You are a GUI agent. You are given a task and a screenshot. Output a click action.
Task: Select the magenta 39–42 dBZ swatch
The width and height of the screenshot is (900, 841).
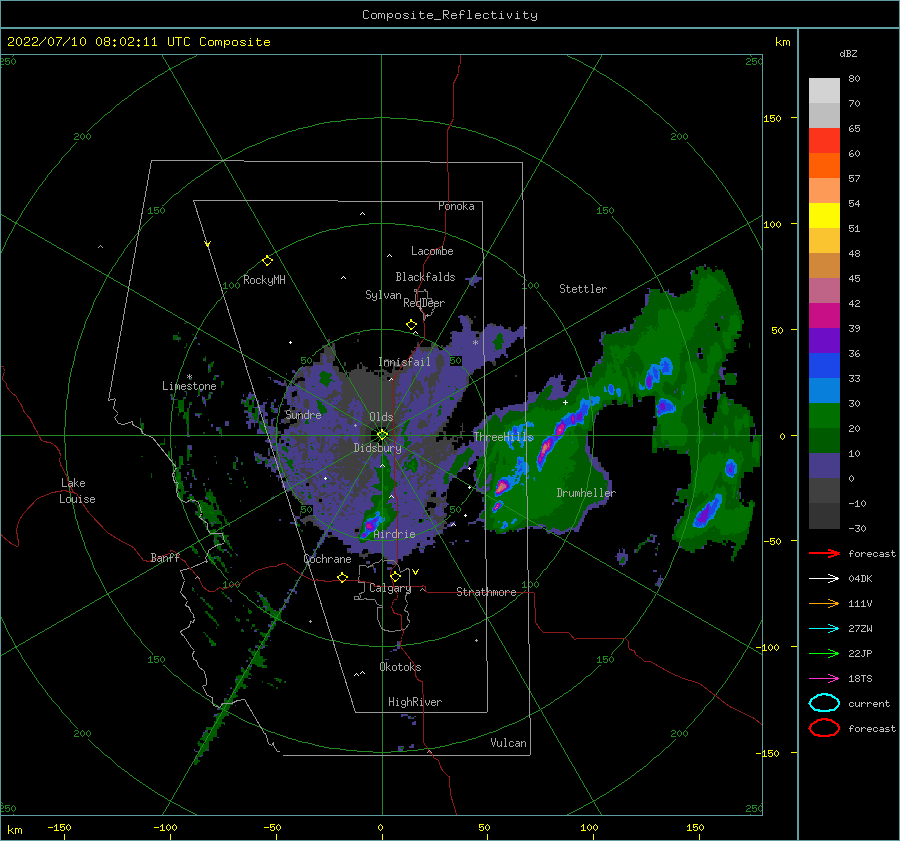[x=824, y=315]
